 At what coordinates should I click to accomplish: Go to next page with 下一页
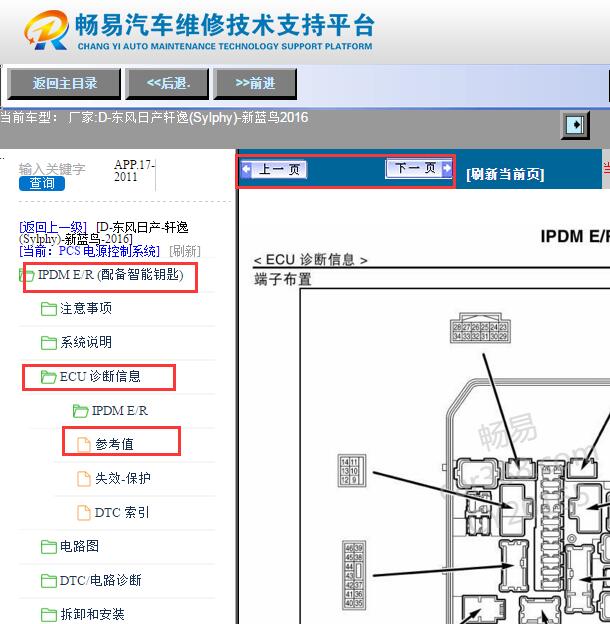(419, 168)
